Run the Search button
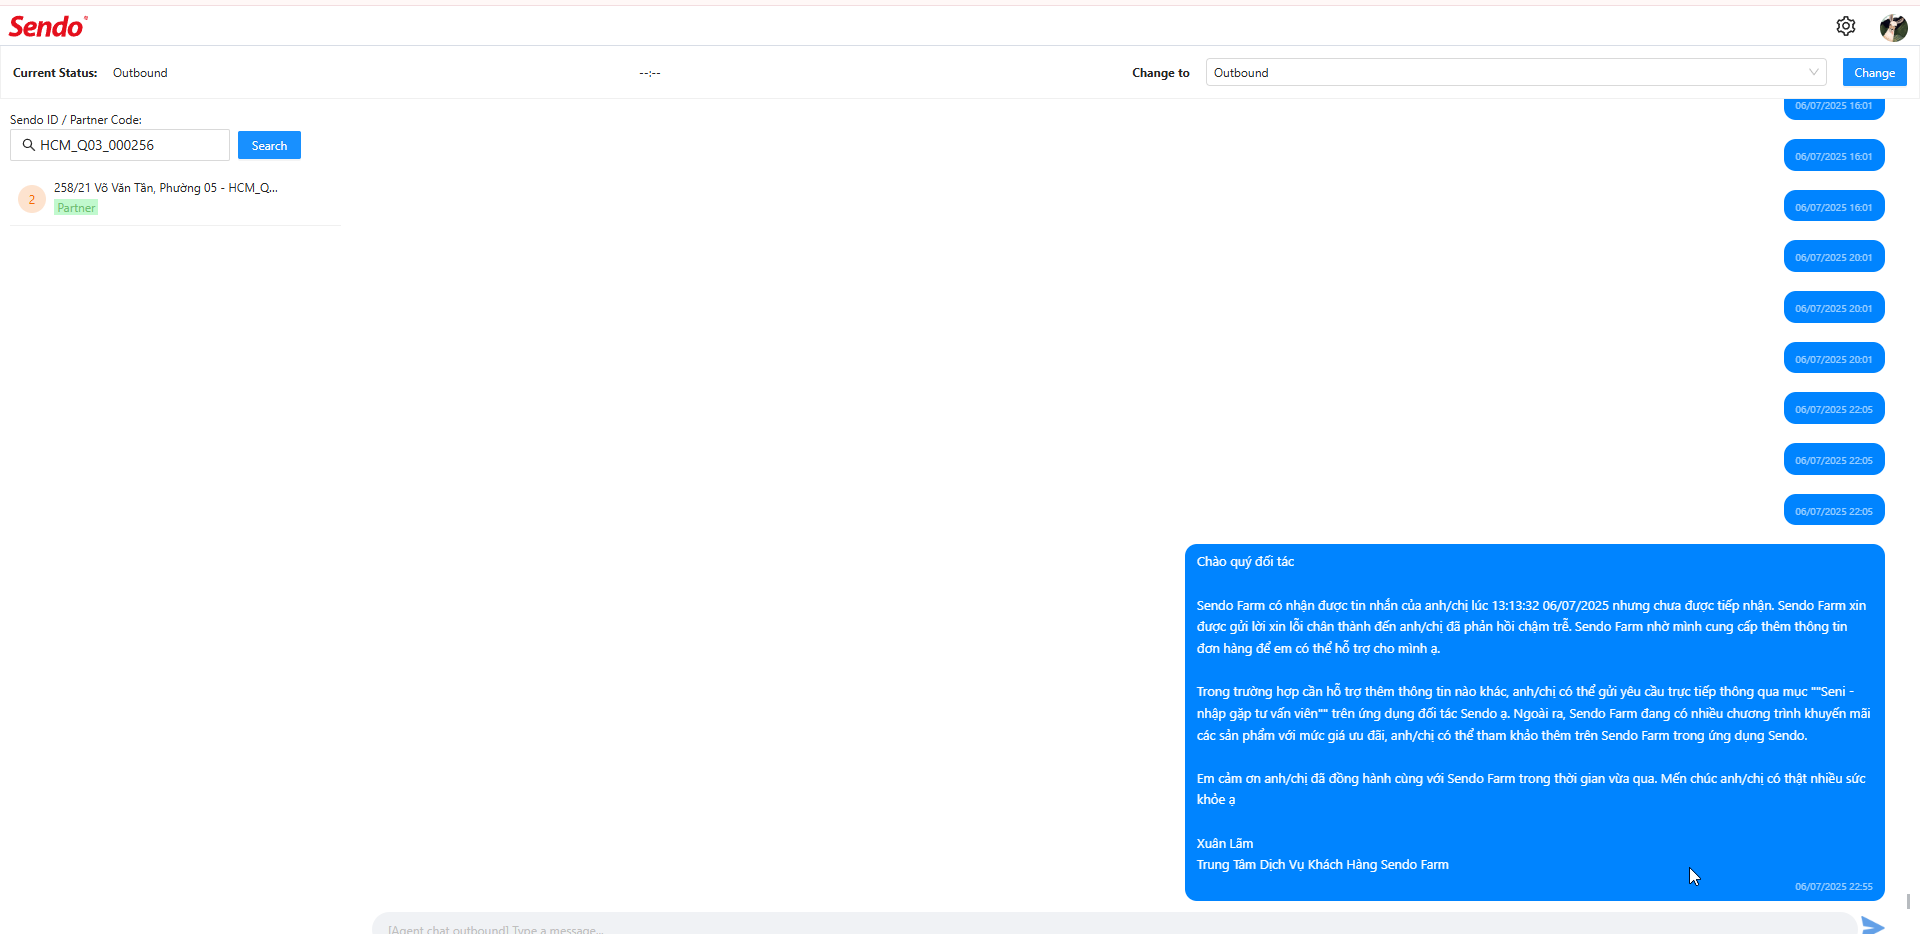The width and height of the screenshot is (1920, 934). [269, 145]
